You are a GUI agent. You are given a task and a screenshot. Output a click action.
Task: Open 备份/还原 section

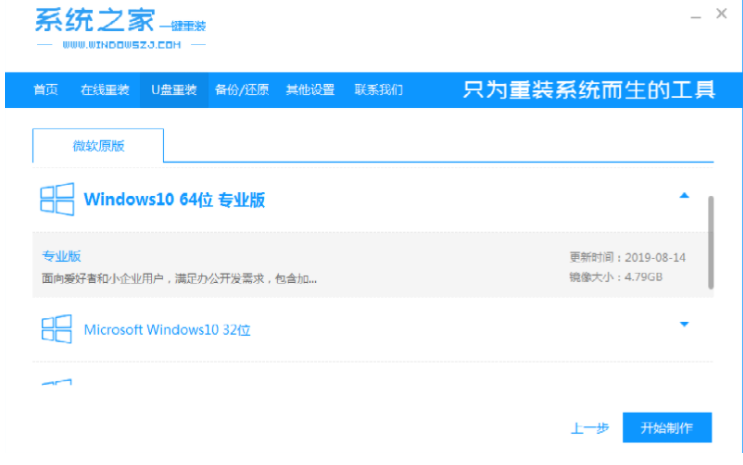point(242,90)
